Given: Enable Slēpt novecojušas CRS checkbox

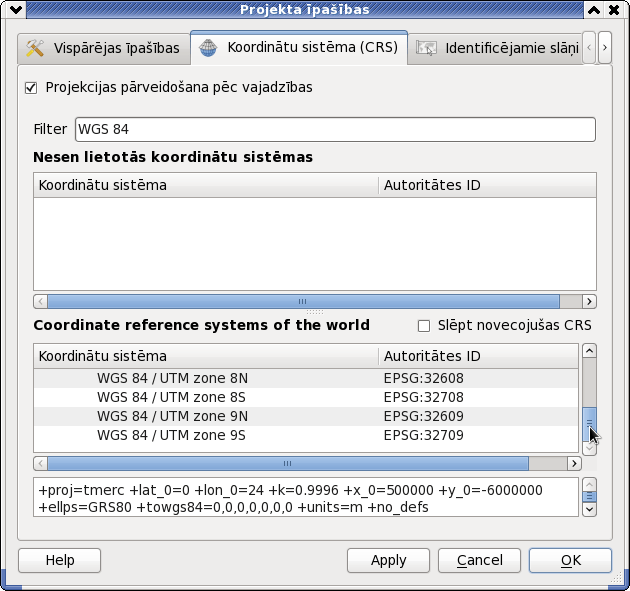Looking at the screenshot, I should tap(424, 326).
